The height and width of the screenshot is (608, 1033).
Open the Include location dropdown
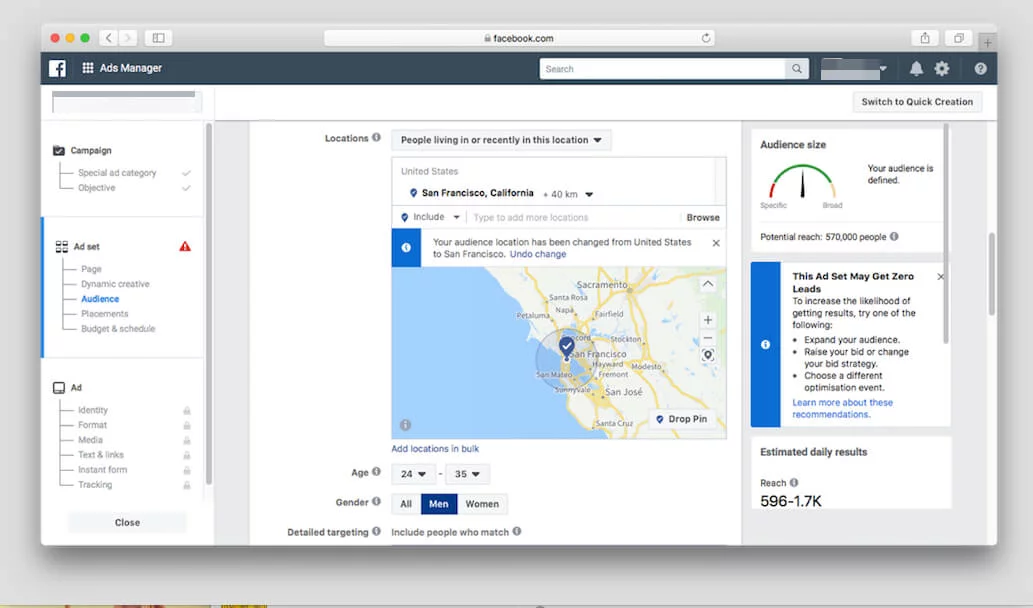click(x=430, y=217)
